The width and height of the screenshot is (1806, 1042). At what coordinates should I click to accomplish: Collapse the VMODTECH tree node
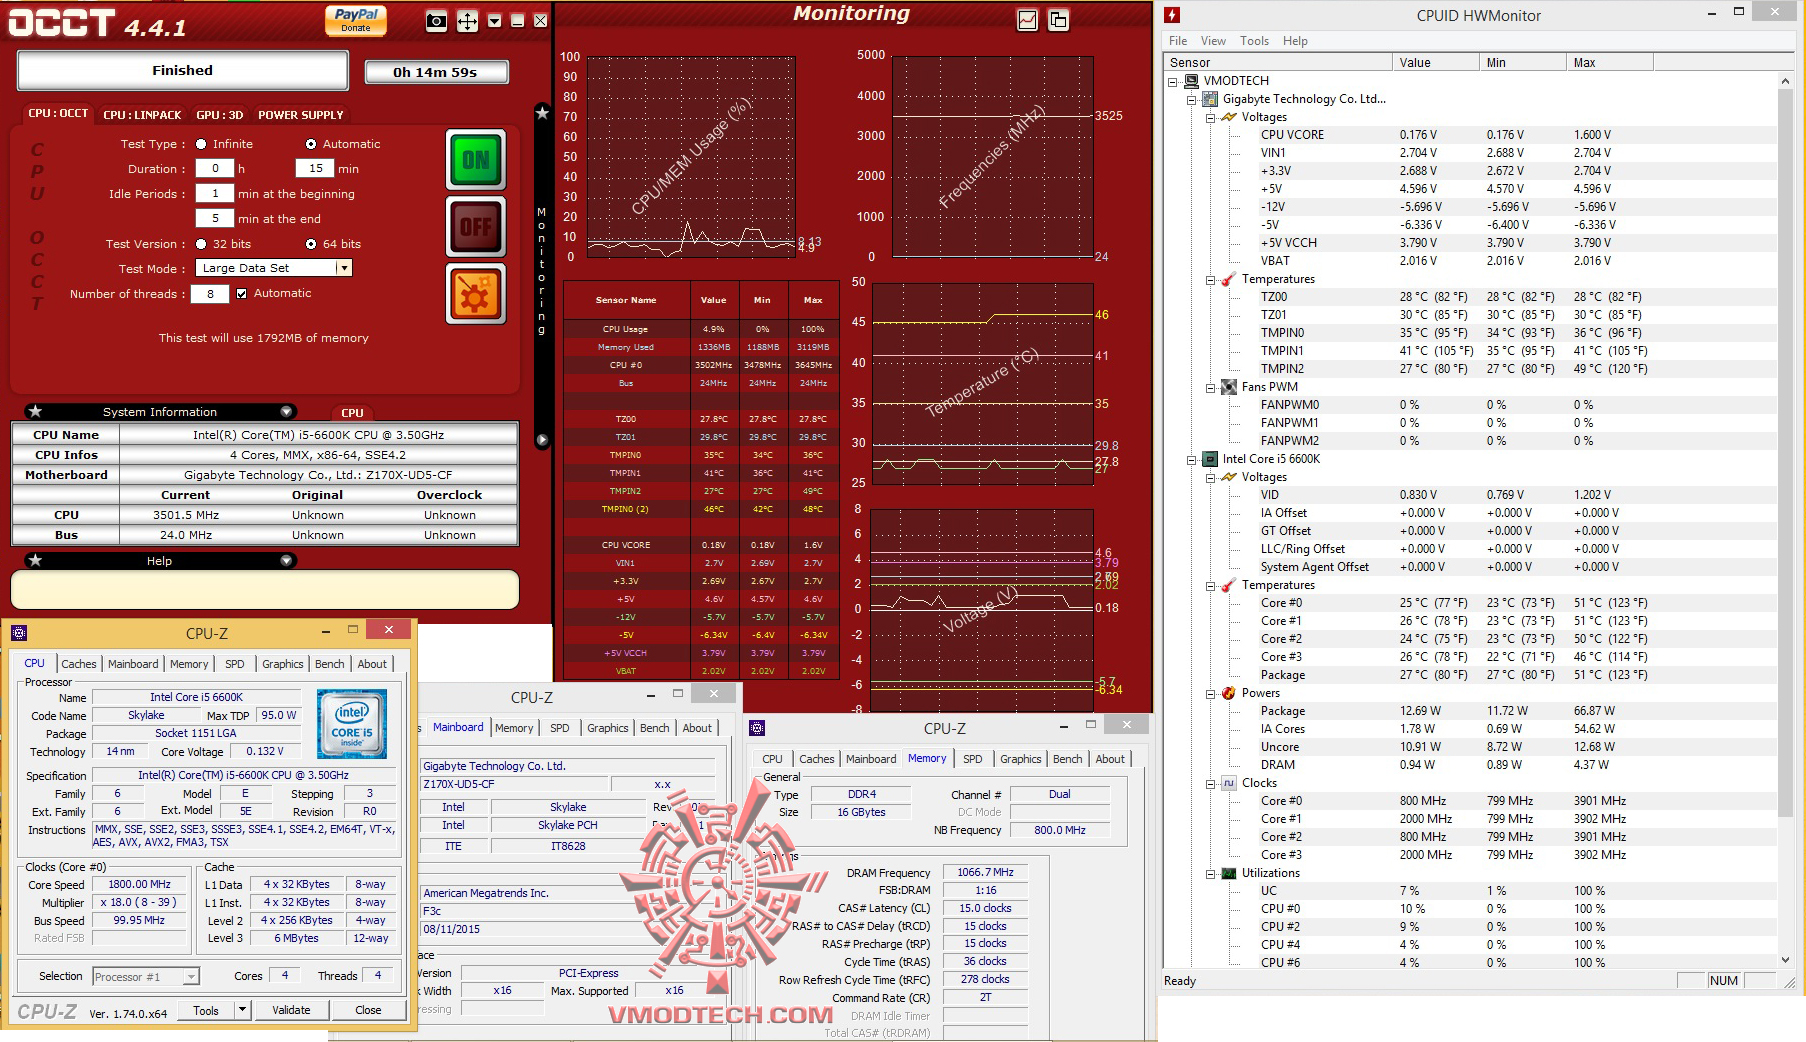tap(1173, 81)
